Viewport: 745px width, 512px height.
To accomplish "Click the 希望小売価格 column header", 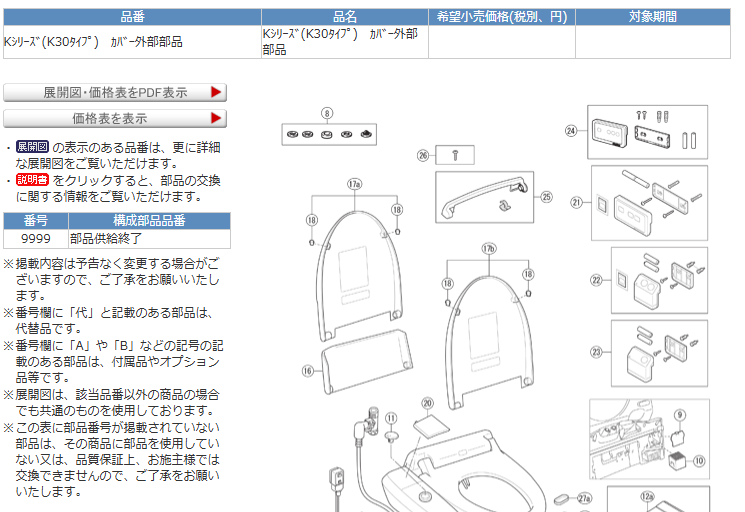I will pos(501,17).
